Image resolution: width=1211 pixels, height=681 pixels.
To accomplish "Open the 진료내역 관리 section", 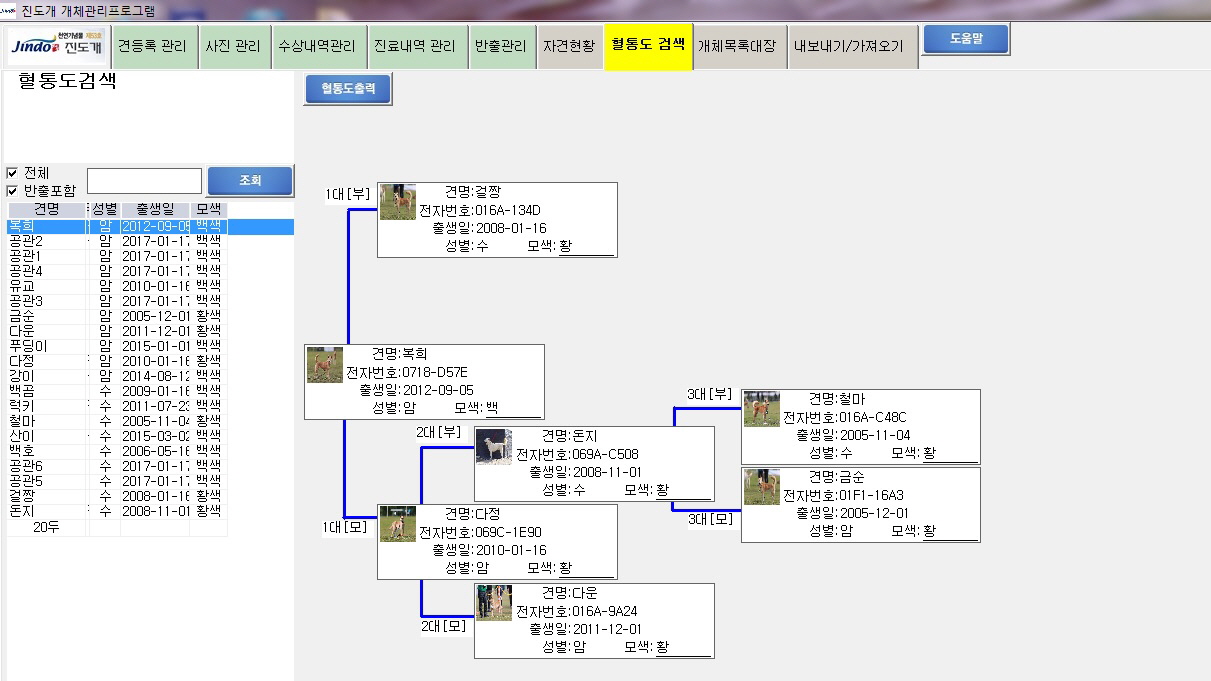I will 418,45.
